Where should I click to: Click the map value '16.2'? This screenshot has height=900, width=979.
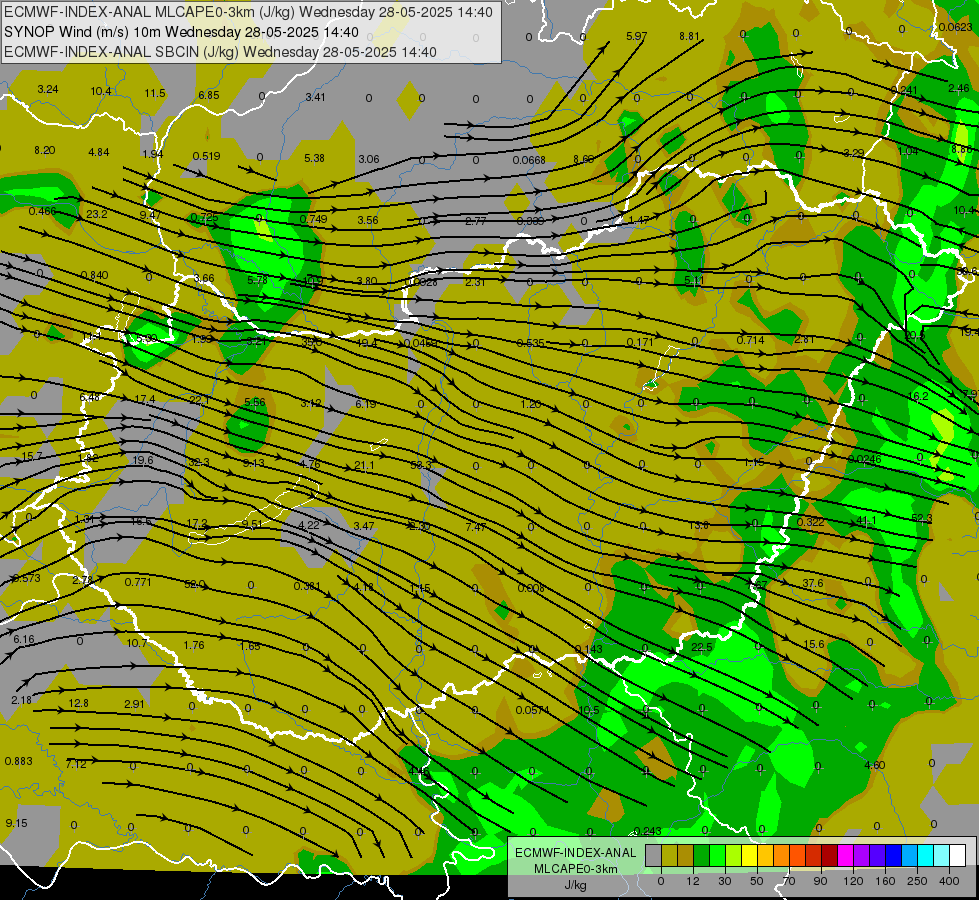[918, 396]
